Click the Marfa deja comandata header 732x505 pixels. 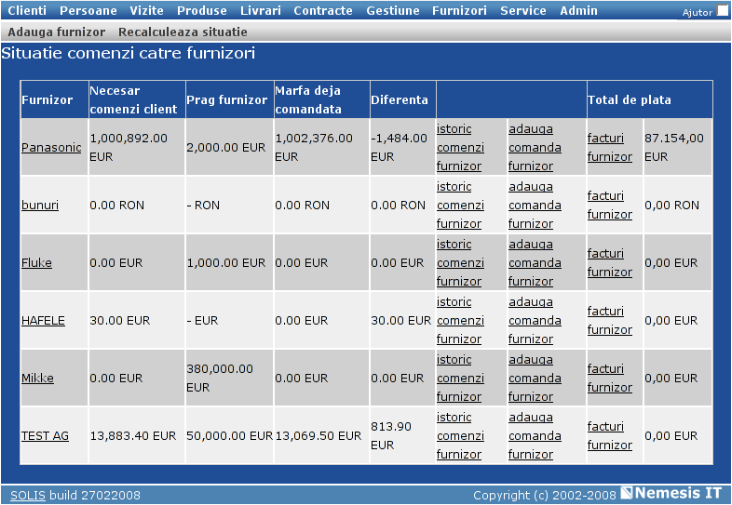(x=322, y=99)
